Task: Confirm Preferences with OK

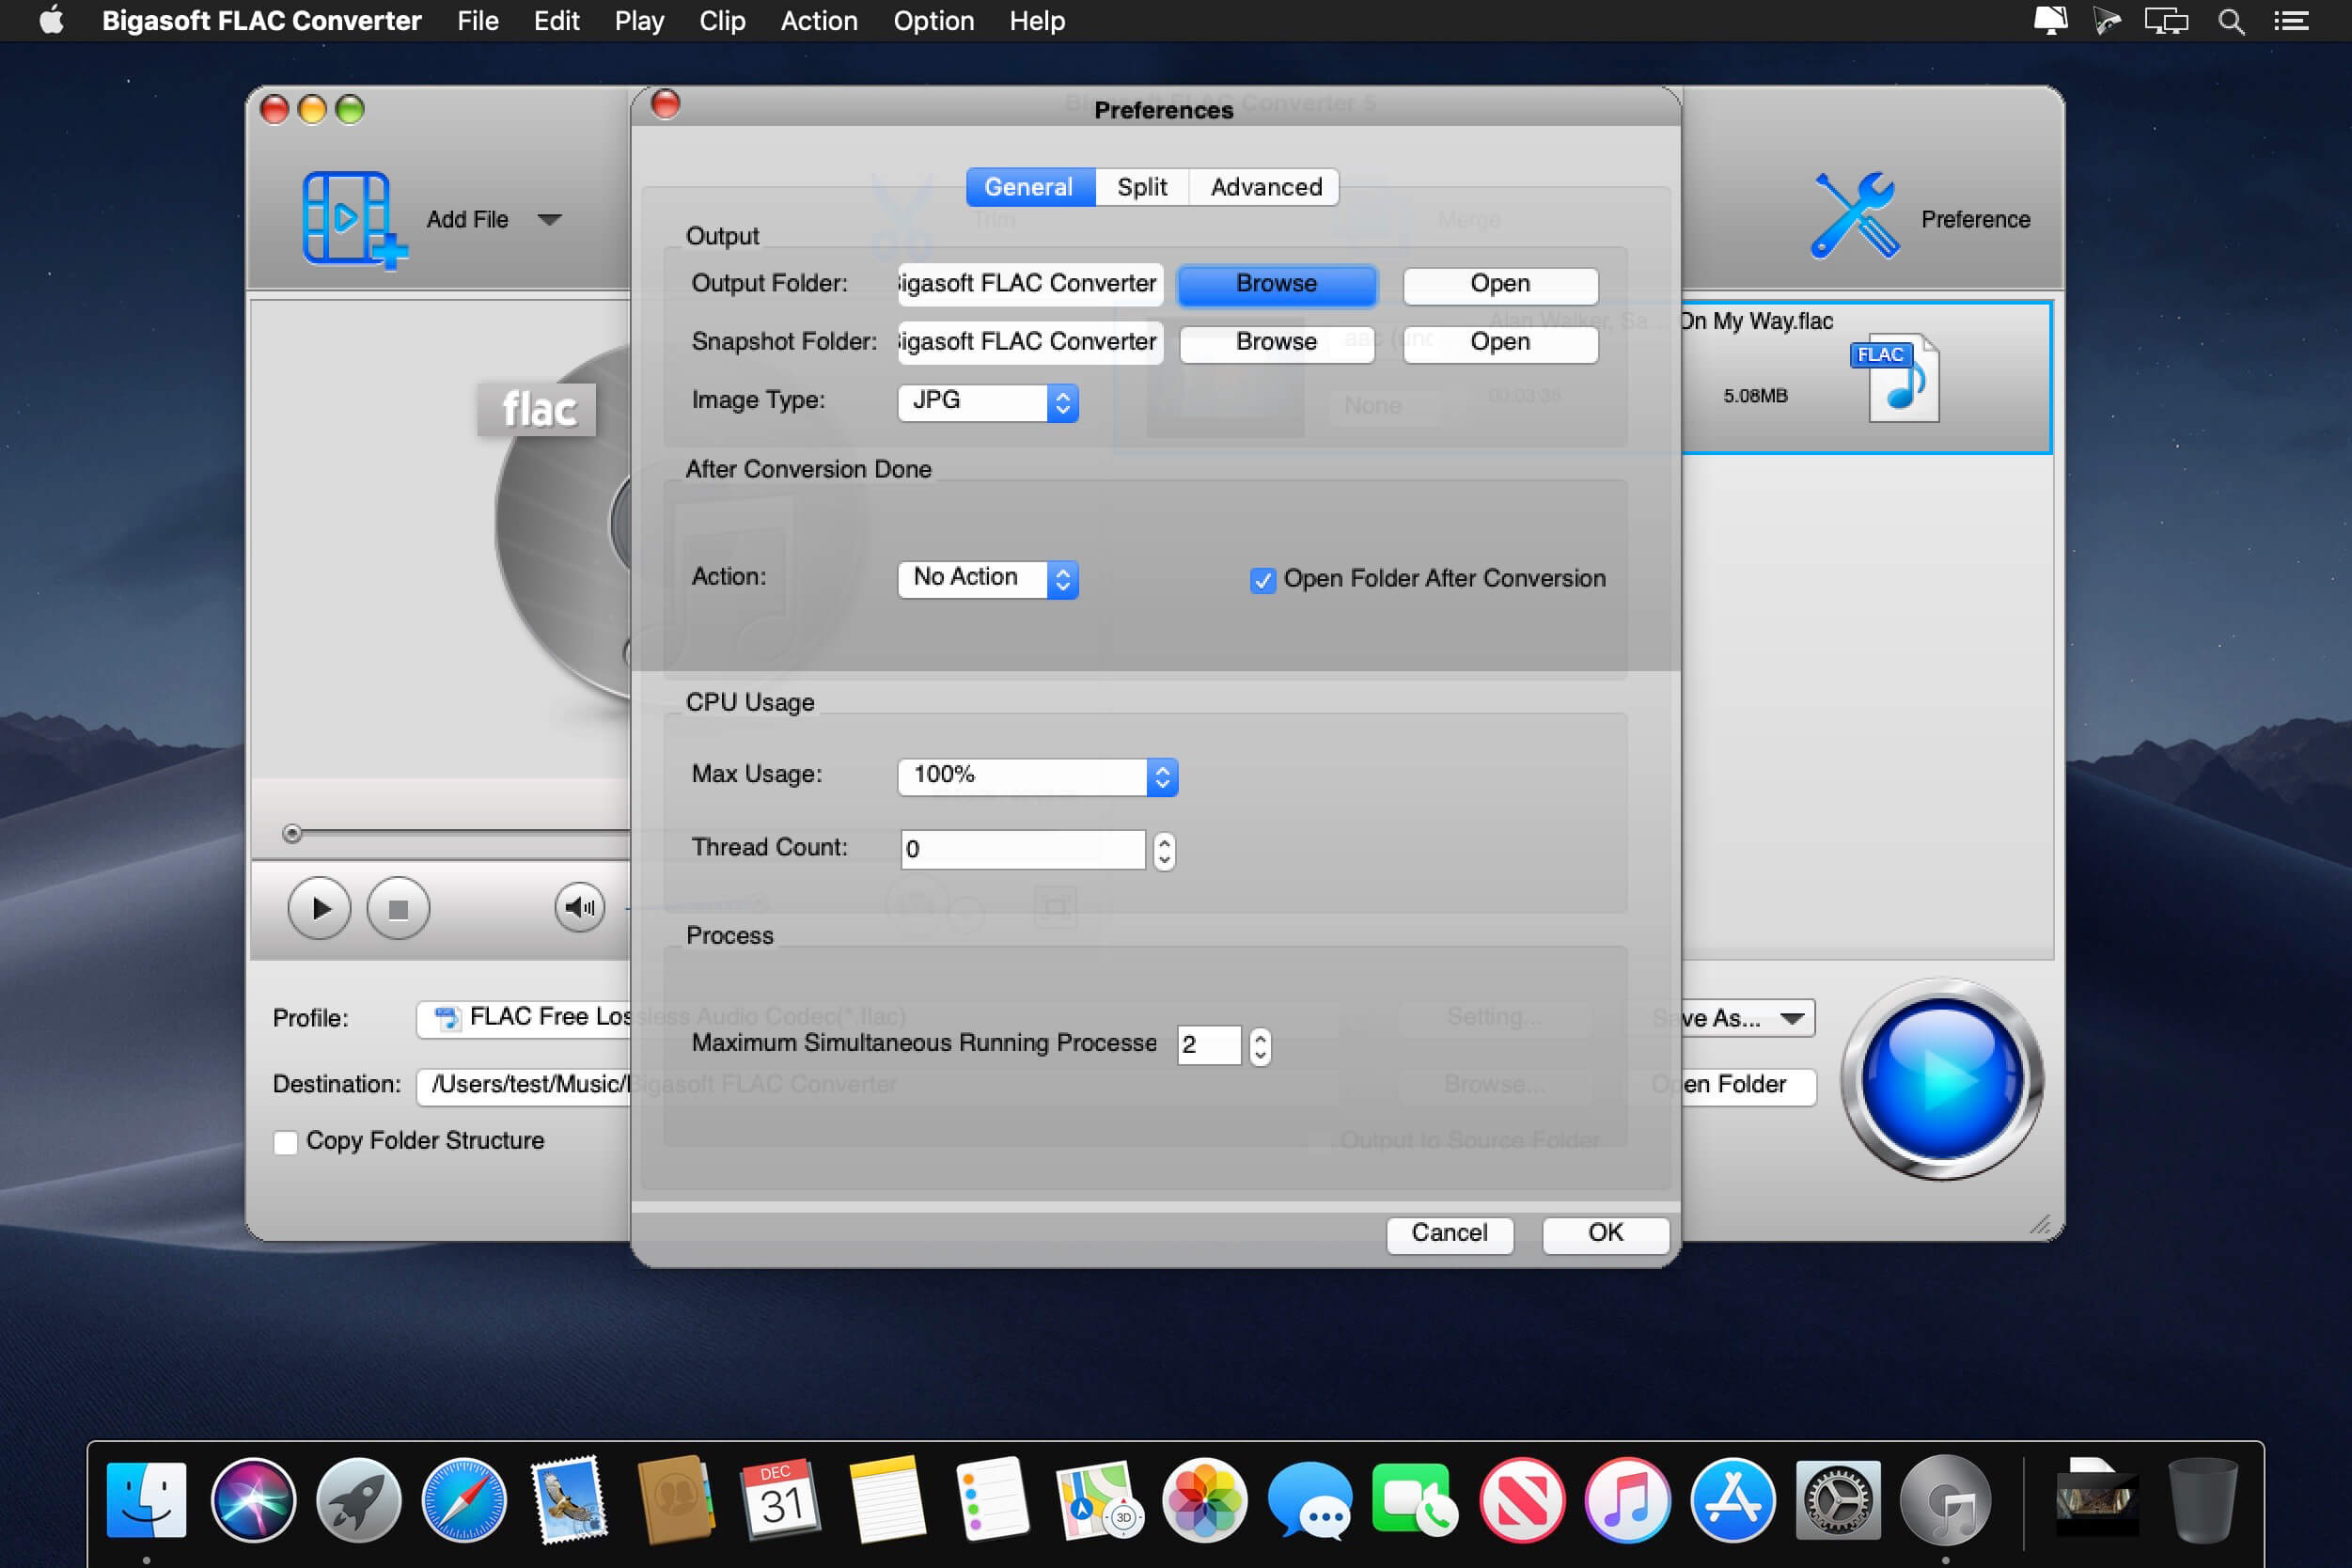Action: pyautogui.click(x=1605, y=1234)
